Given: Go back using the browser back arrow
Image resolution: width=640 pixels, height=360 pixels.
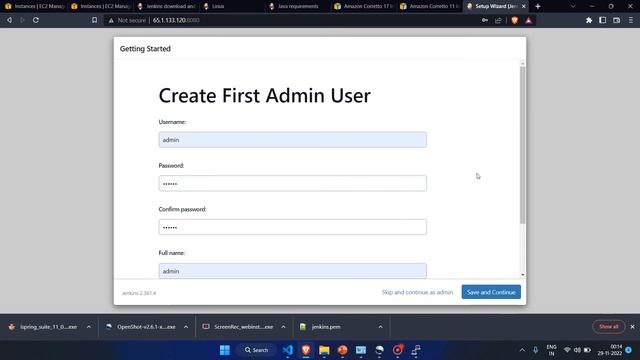Looking at the screenshot, I should [9, 20].
